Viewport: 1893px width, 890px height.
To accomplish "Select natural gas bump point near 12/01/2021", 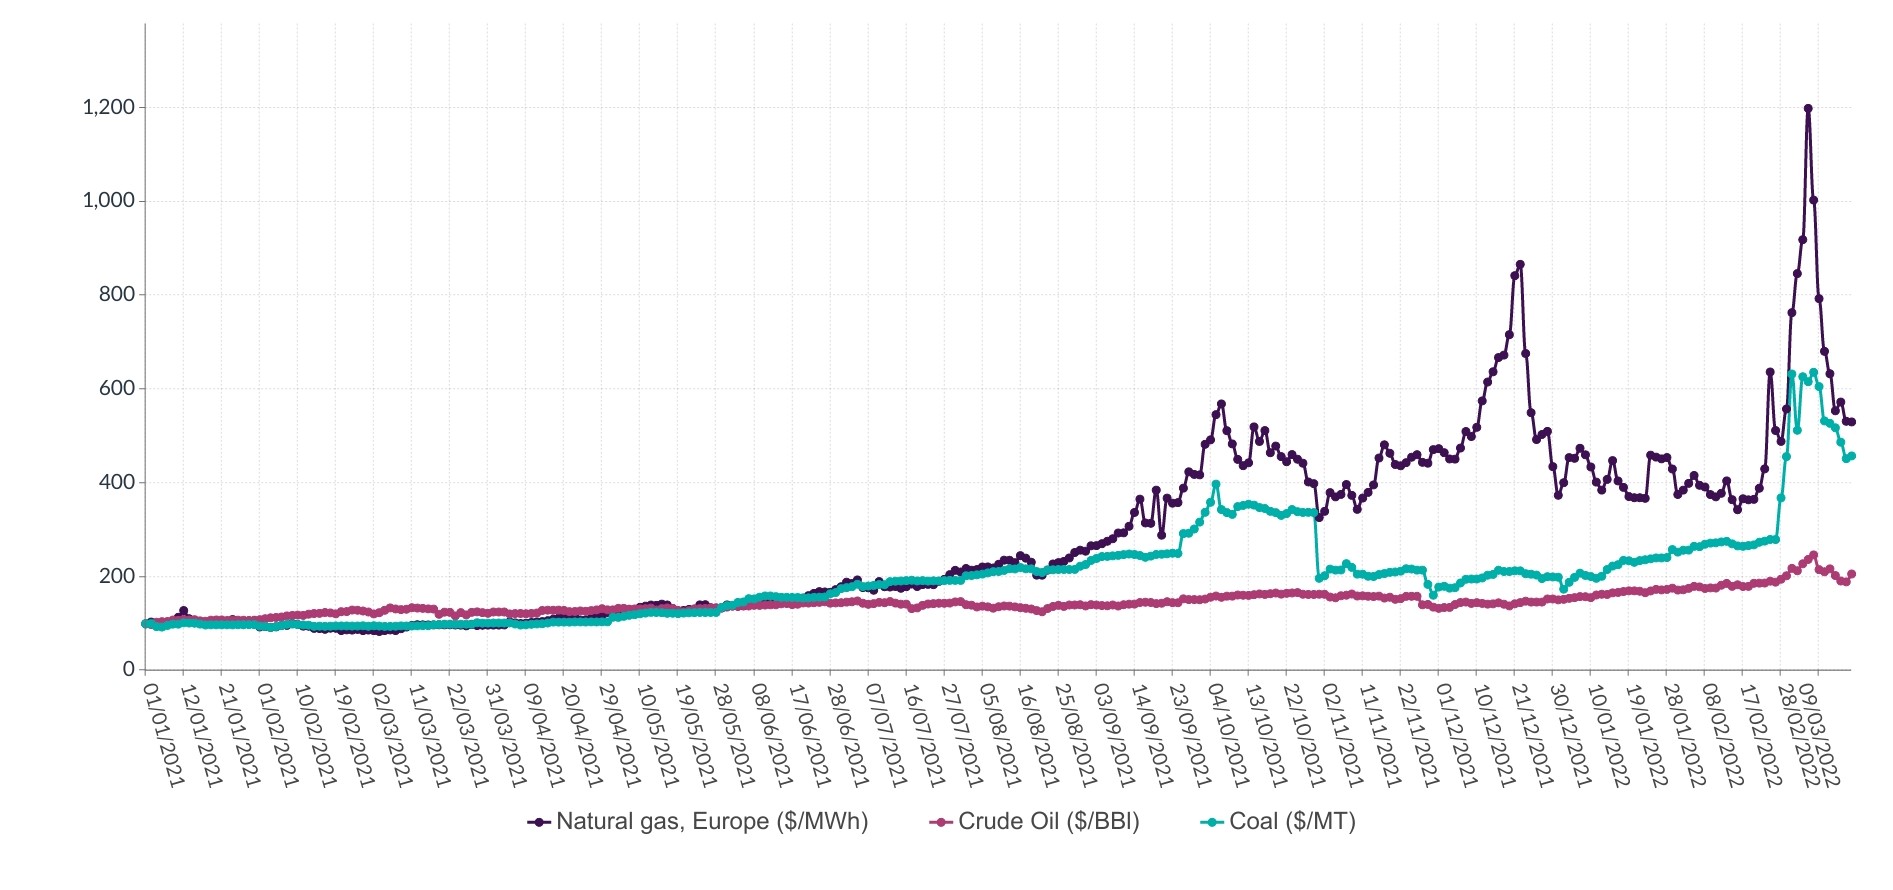I will click(x=183, y=611).
